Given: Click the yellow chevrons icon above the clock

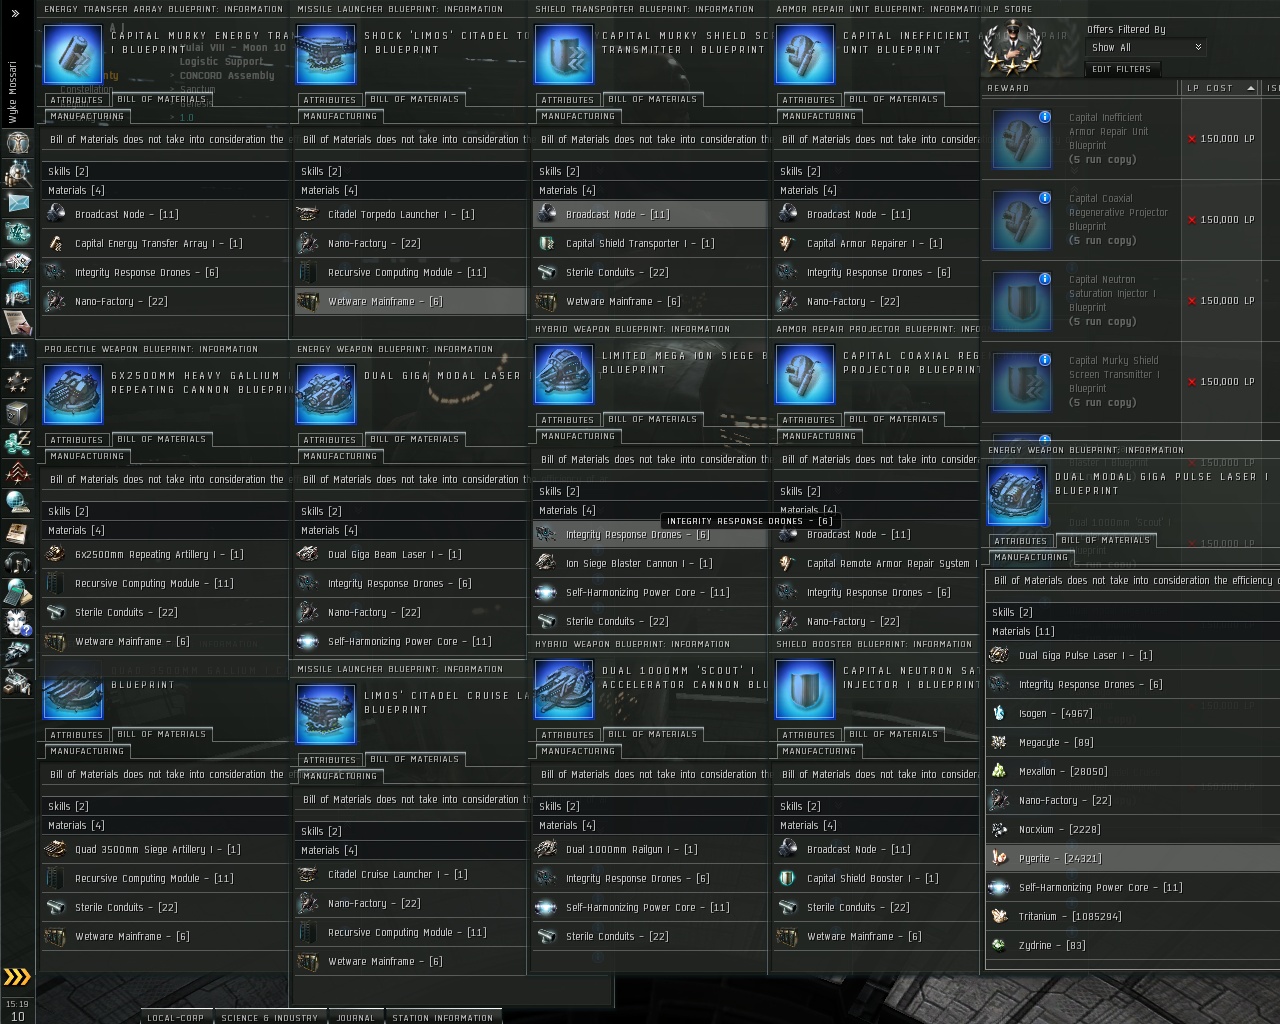Looking at the screenshot, I should 17,977.
